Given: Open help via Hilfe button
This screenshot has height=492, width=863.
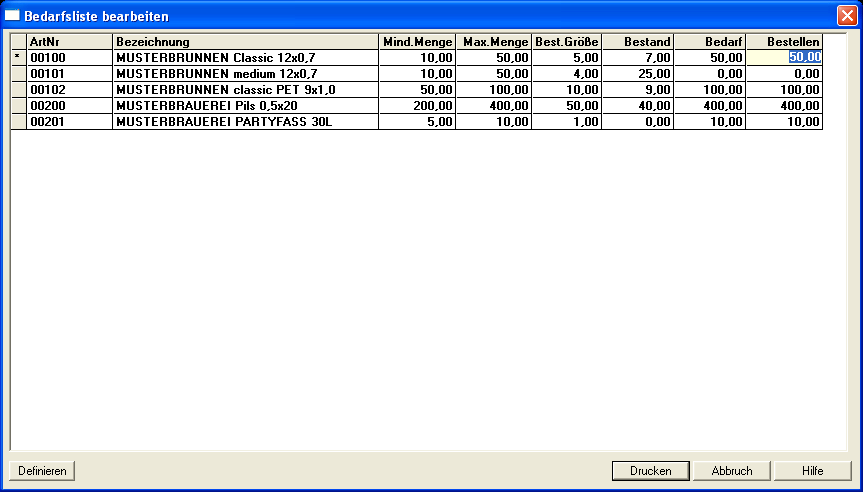Looking at the screenshot, I should pyautogui.click(x=812, y=471).
